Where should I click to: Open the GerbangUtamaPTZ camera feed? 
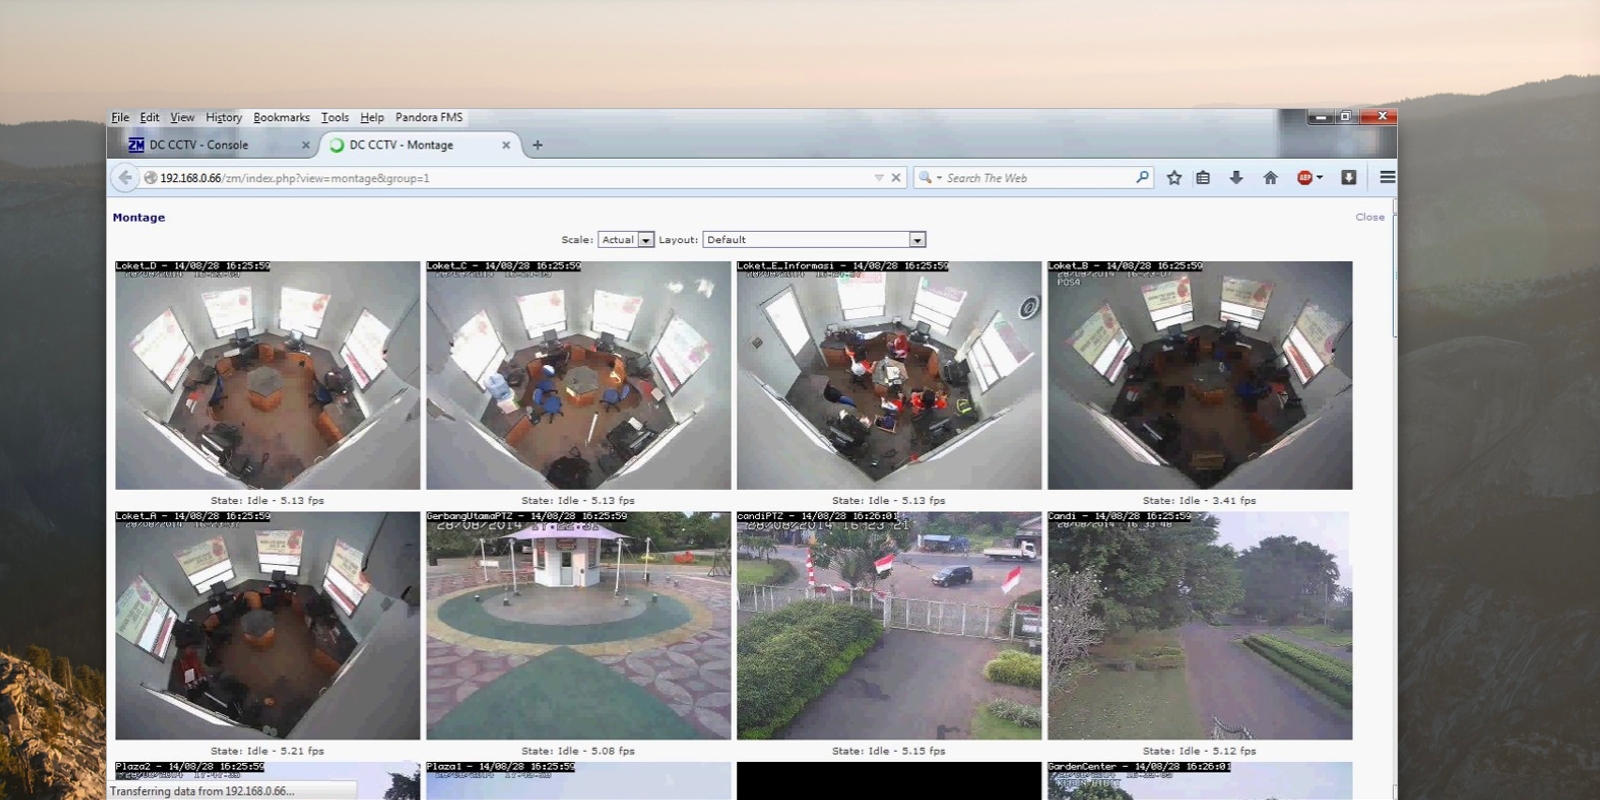578,626
